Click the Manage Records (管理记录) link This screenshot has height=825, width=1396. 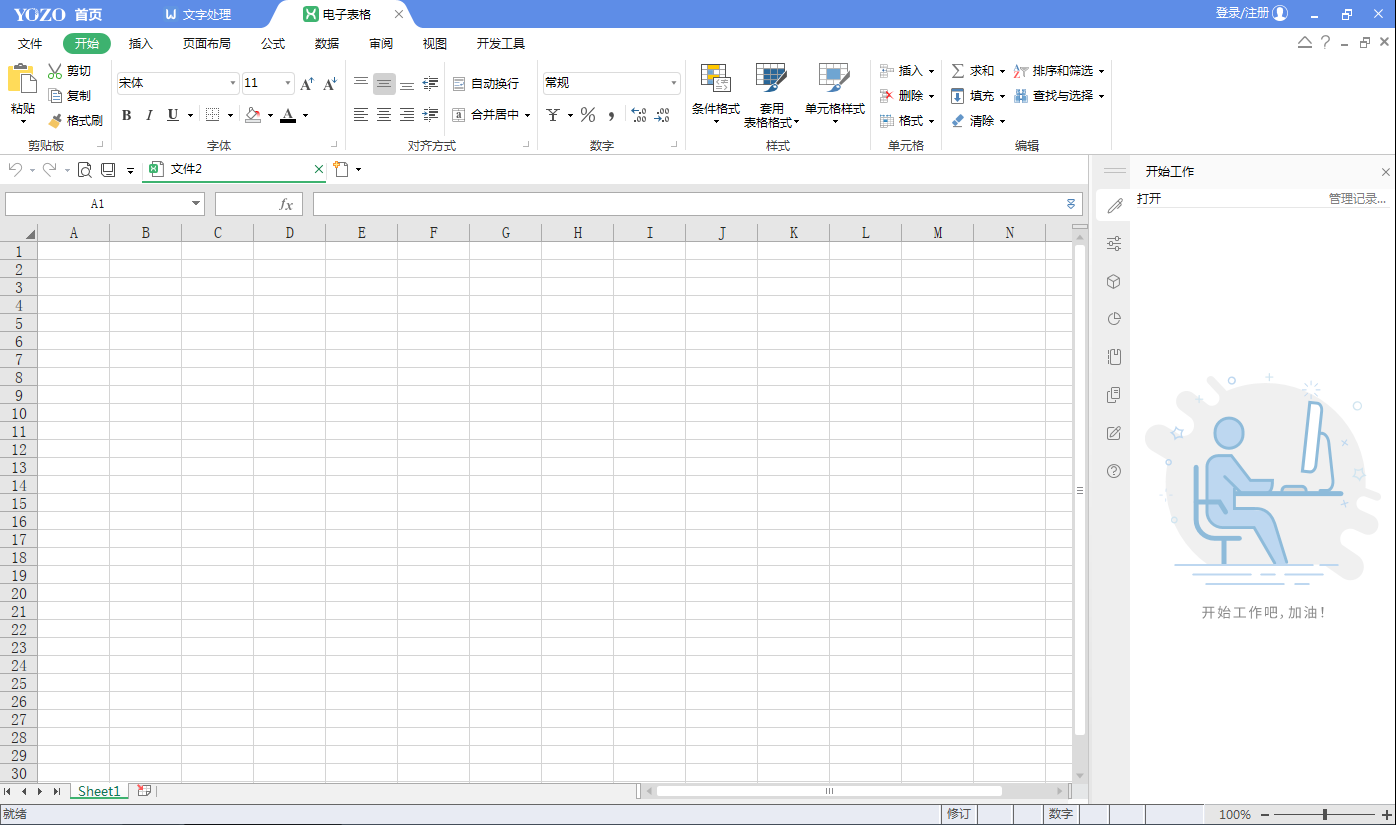[x=1357, y=199]
